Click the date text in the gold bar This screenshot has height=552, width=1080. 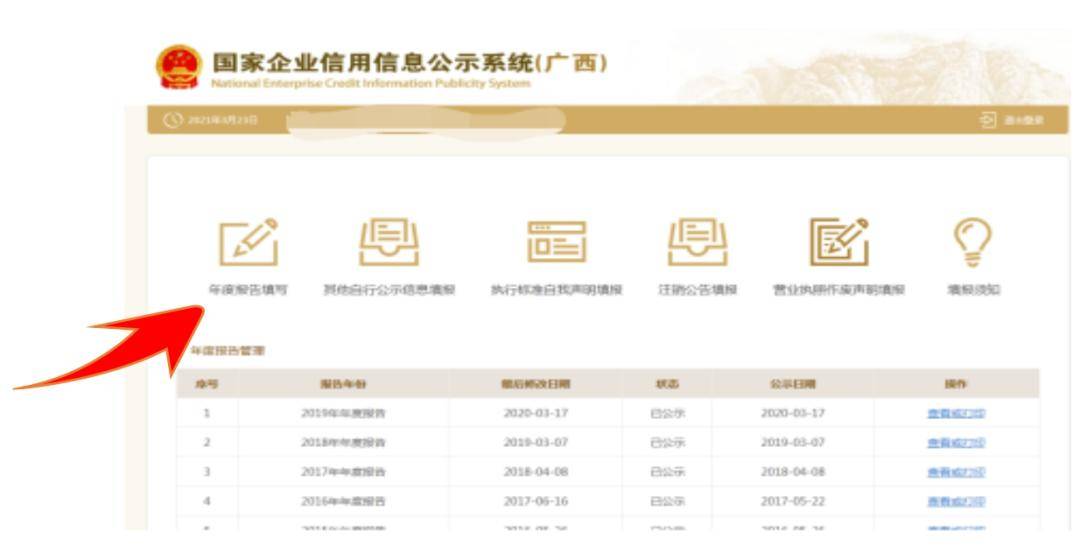pyautogui.click(x=222, y=120)
